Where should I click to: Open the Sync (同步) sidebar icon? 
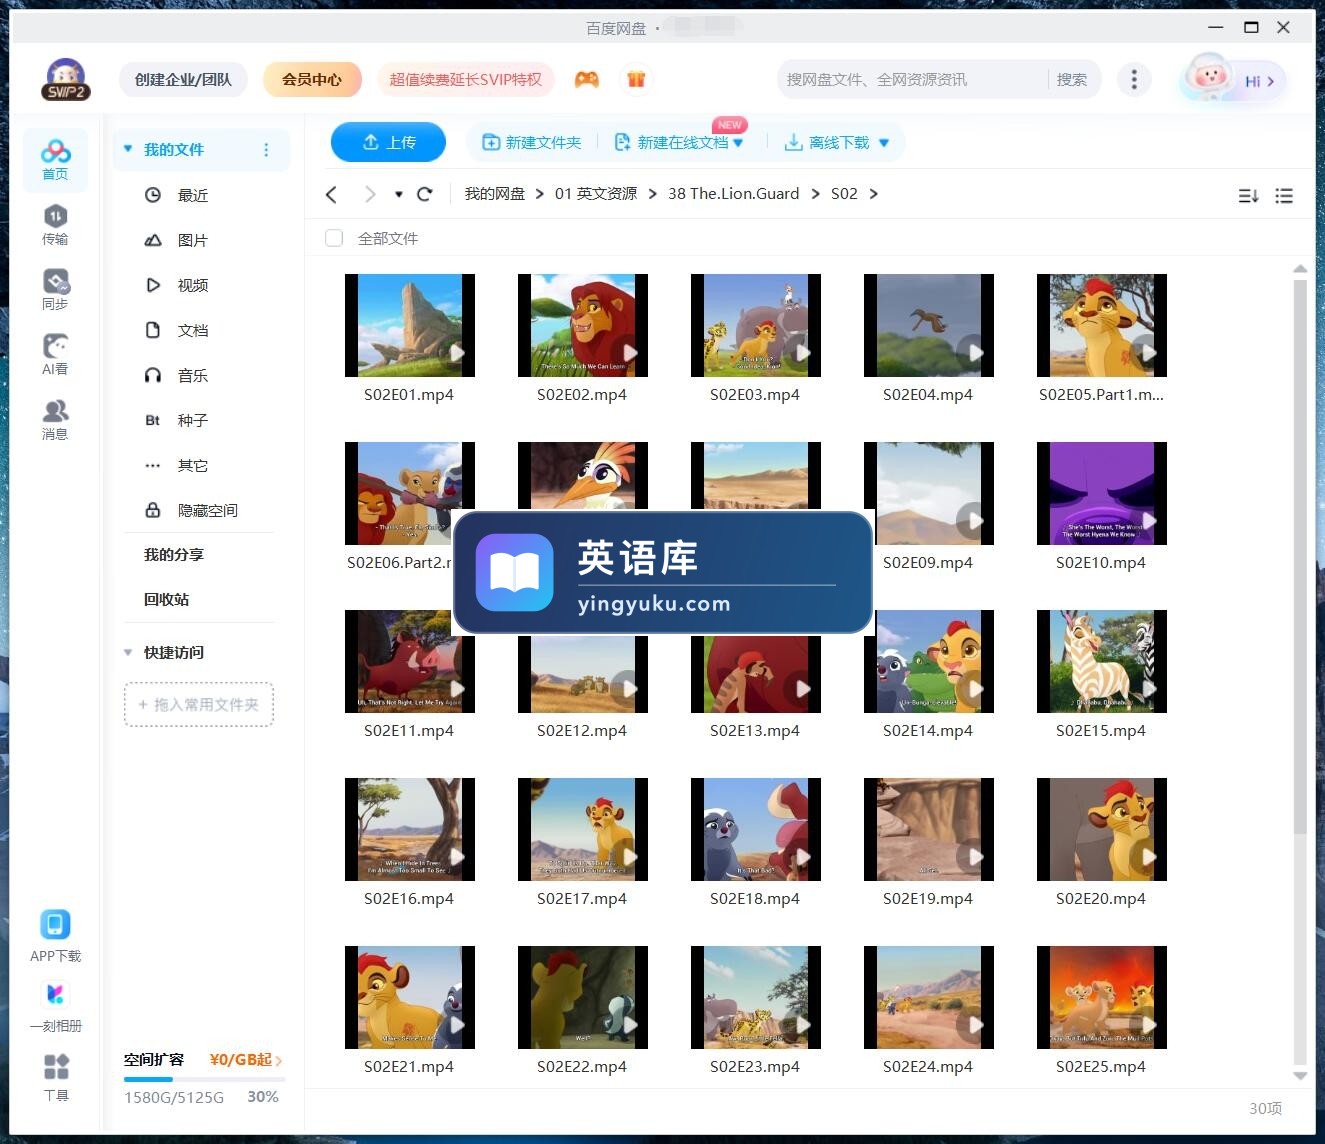click(55, 289)
